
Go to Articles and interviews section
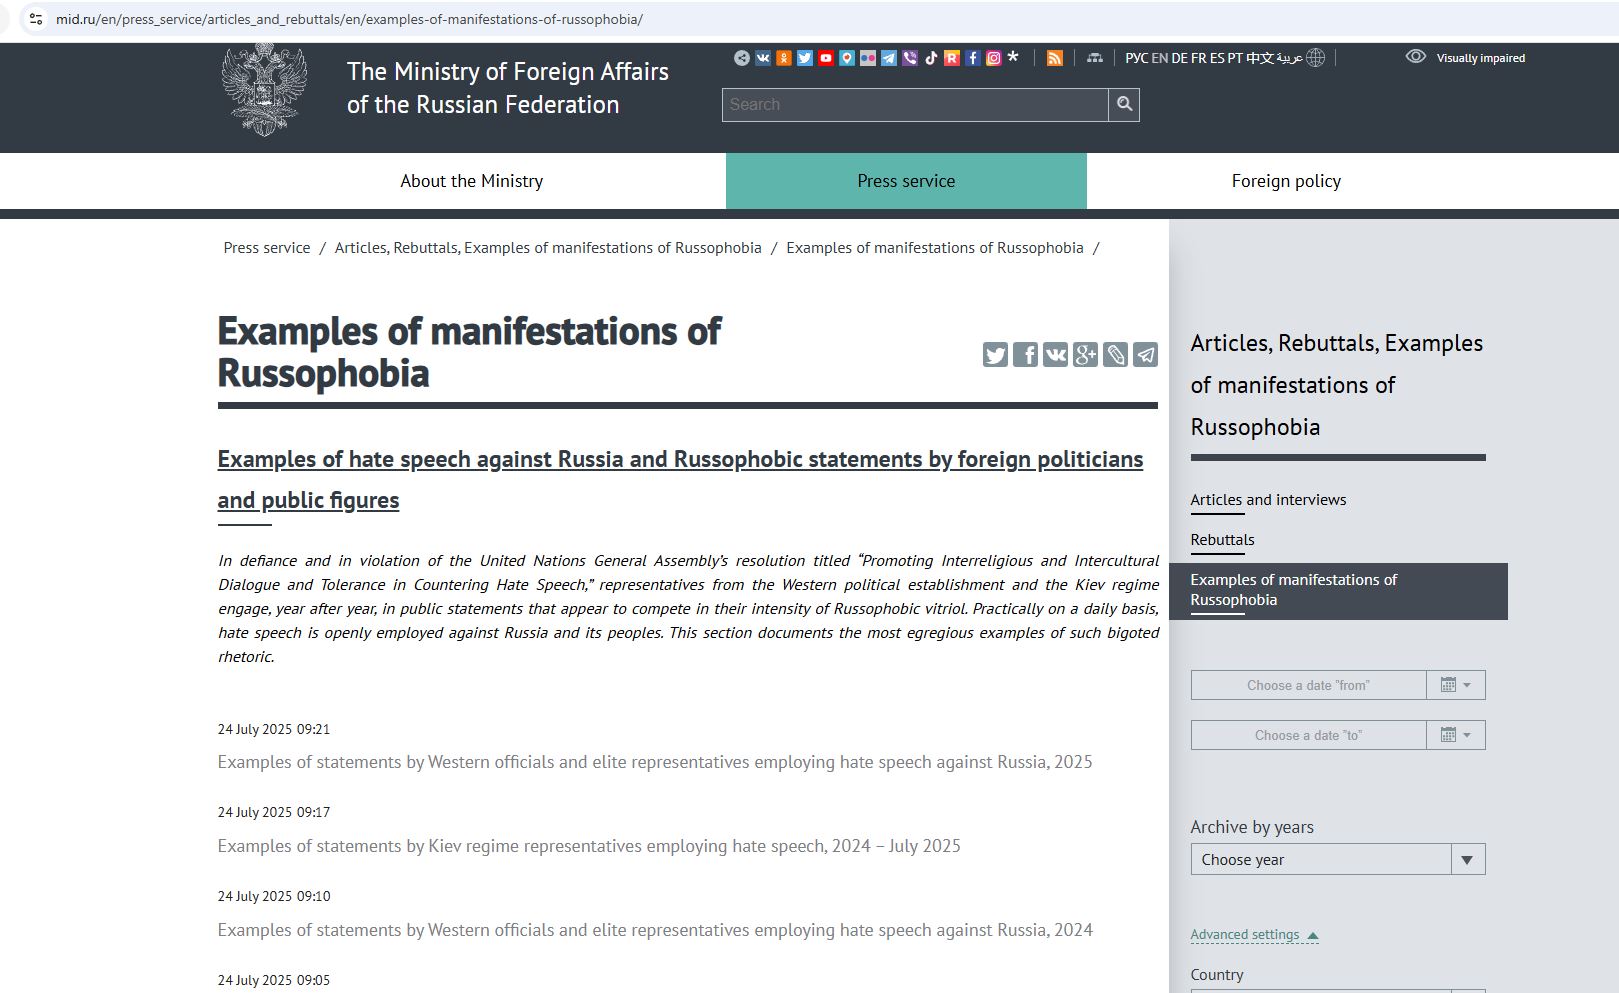click(1268, 500)
